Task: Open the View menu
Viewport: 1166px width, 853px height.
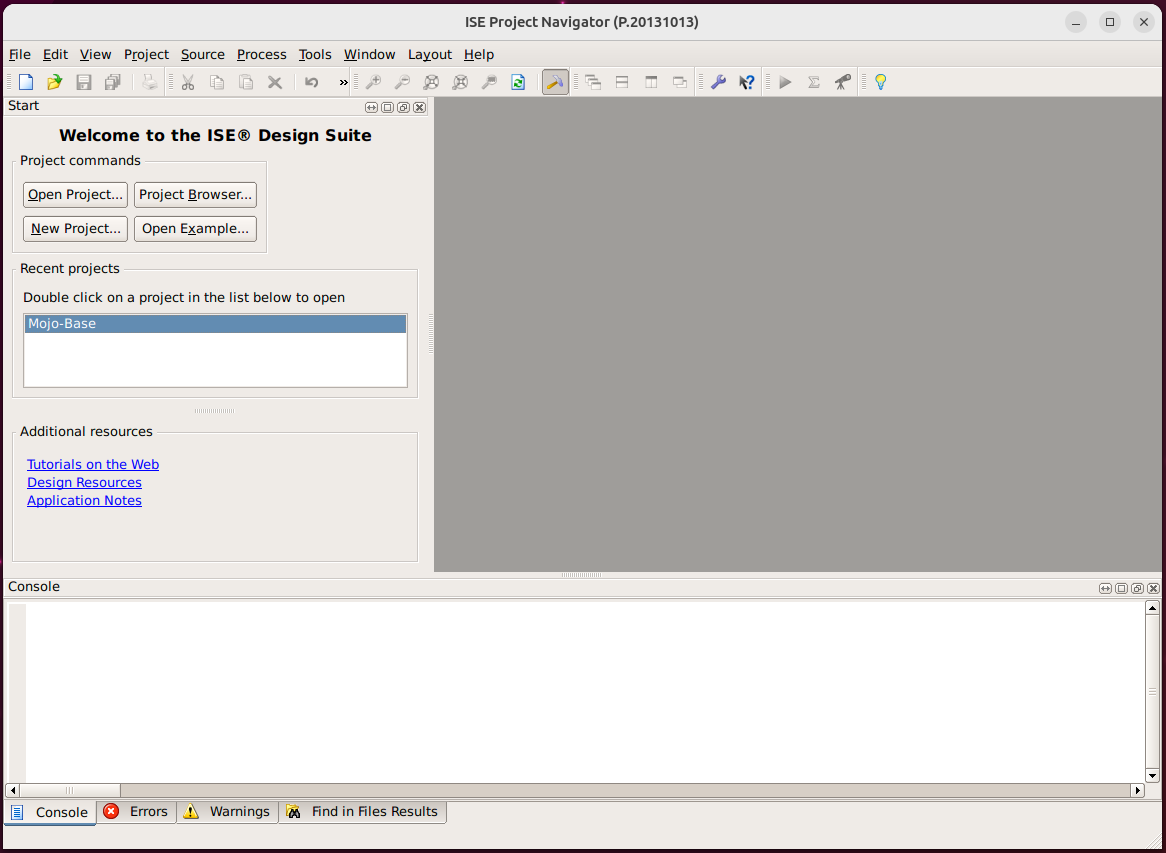Action: pos(96,54)
